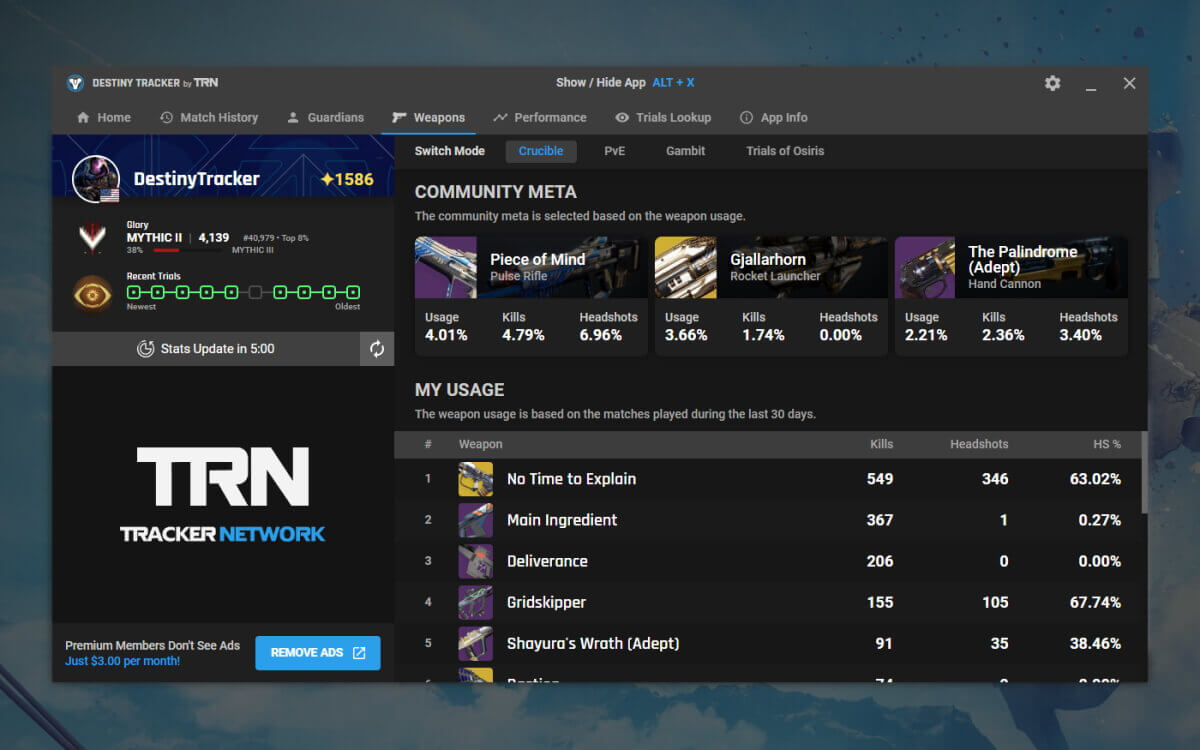Switch mode to Trials of Osiris
Screen dimensions: 1200x750
tap(785, 151)
